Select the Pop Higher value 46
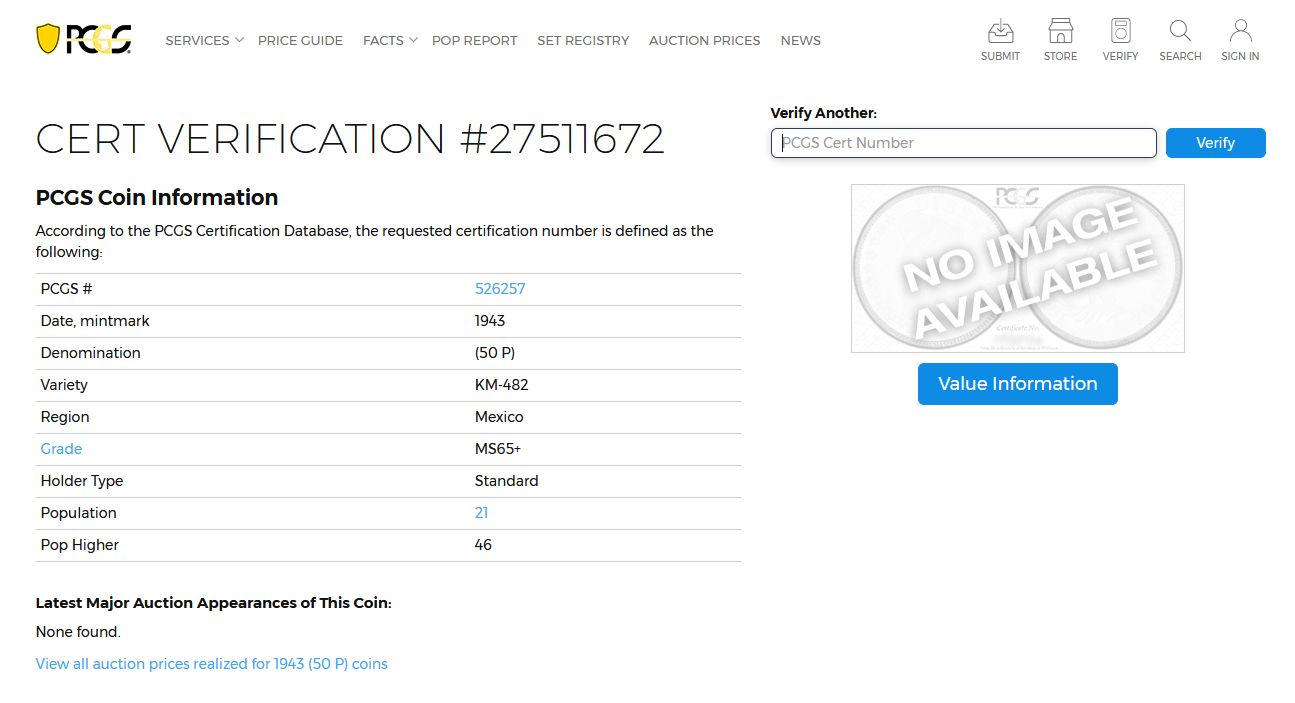 pos(483,545)
